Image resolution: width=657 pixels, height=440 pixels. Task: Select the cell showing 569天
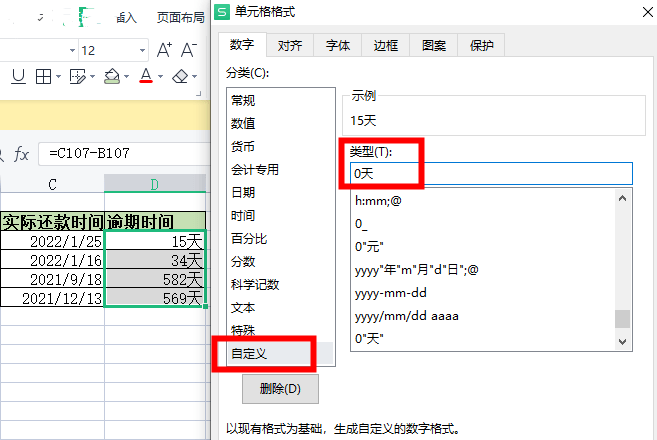point(155,298)
